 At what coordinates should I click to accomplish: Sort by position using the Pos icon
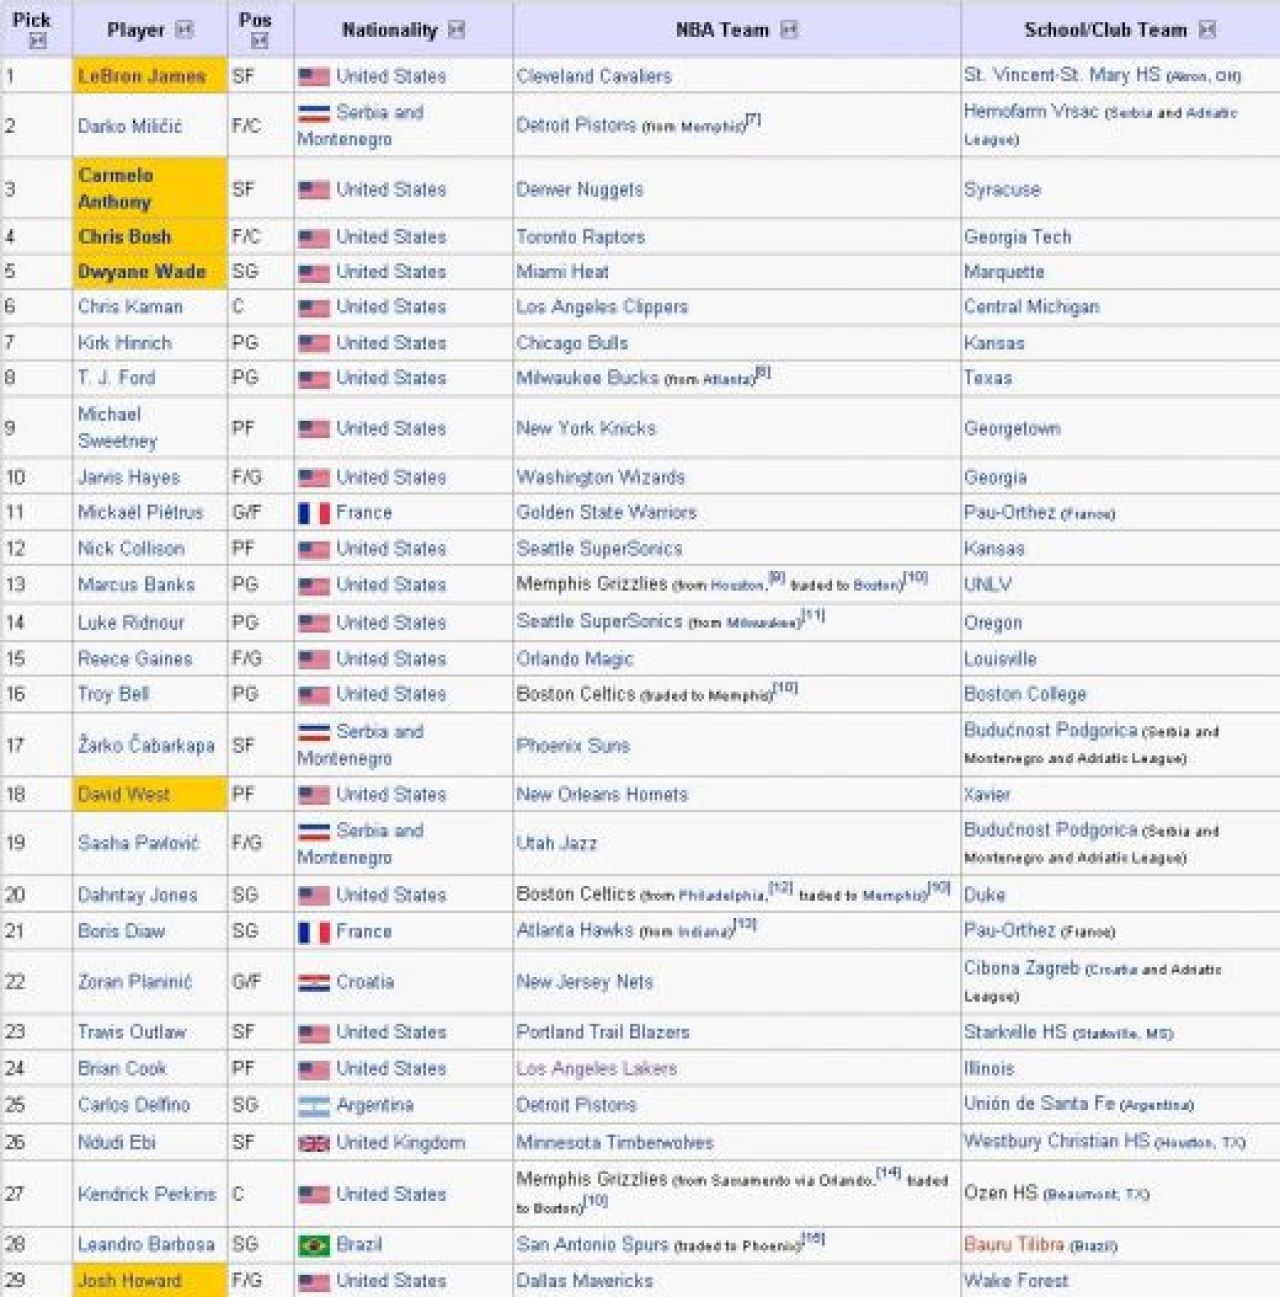(260, 41)
